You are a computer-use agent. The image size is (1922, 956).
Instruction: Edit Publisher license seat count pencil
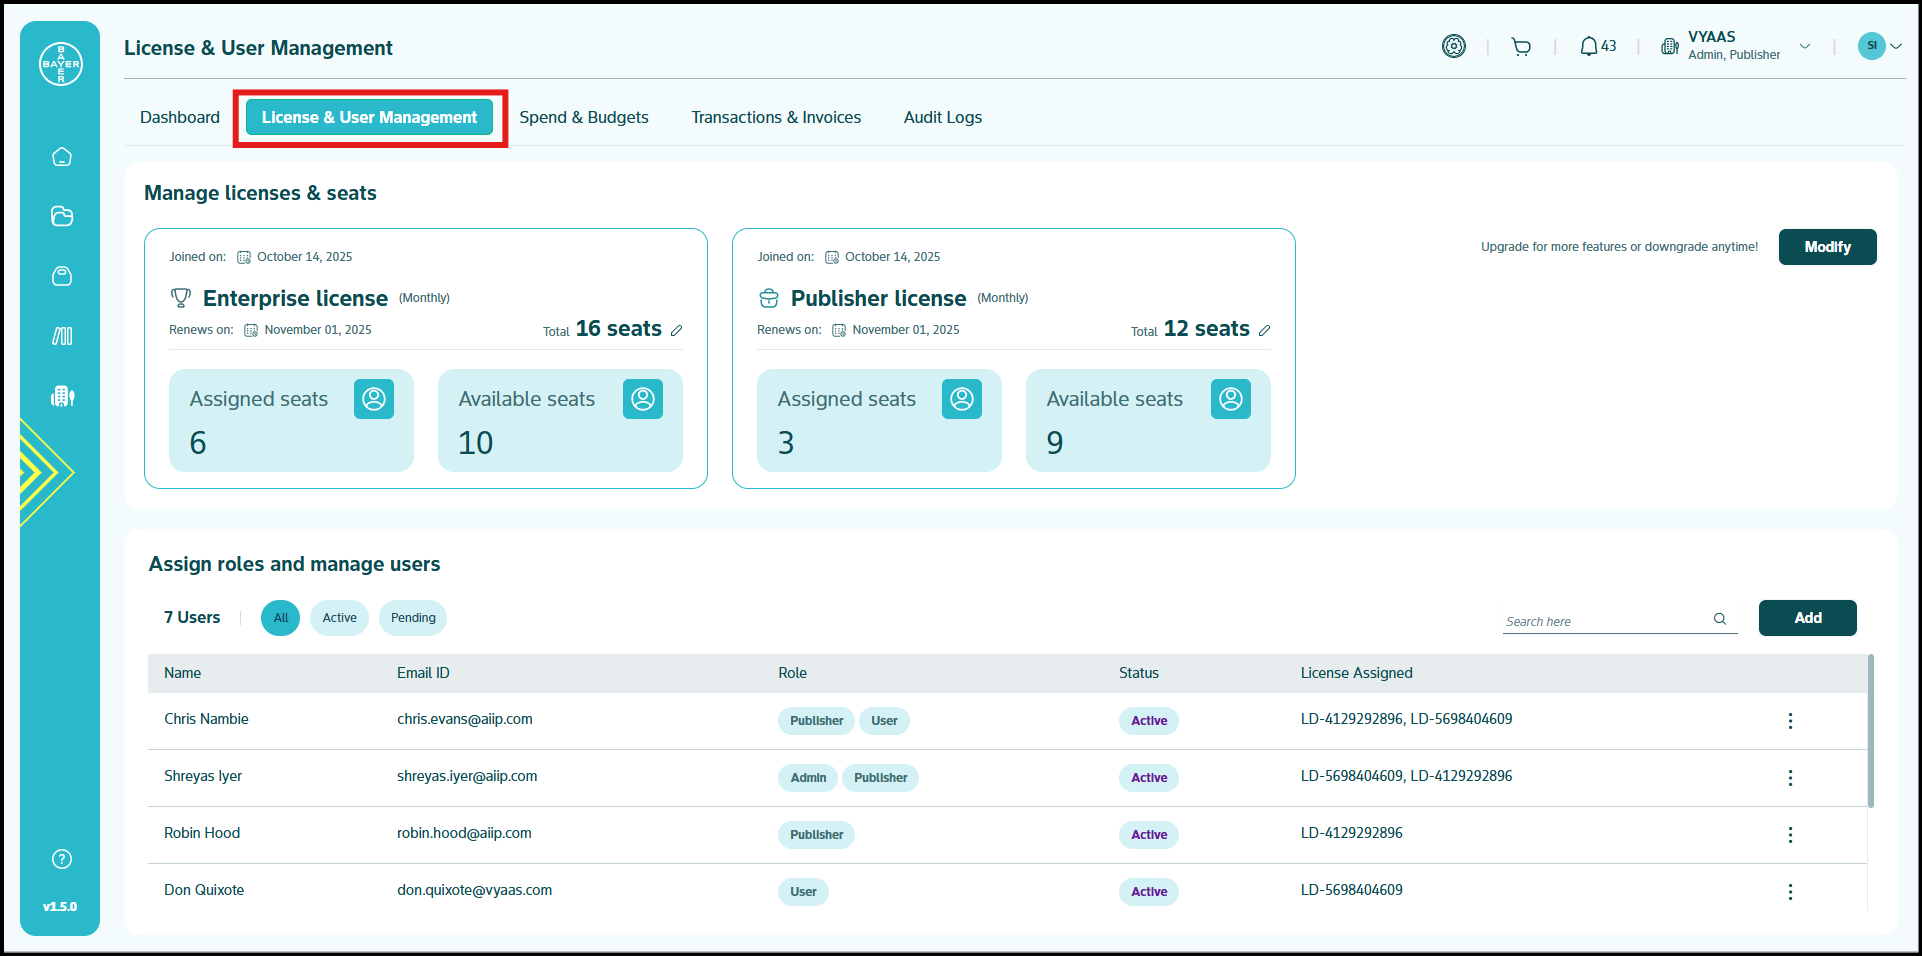tap(1265, 330)
